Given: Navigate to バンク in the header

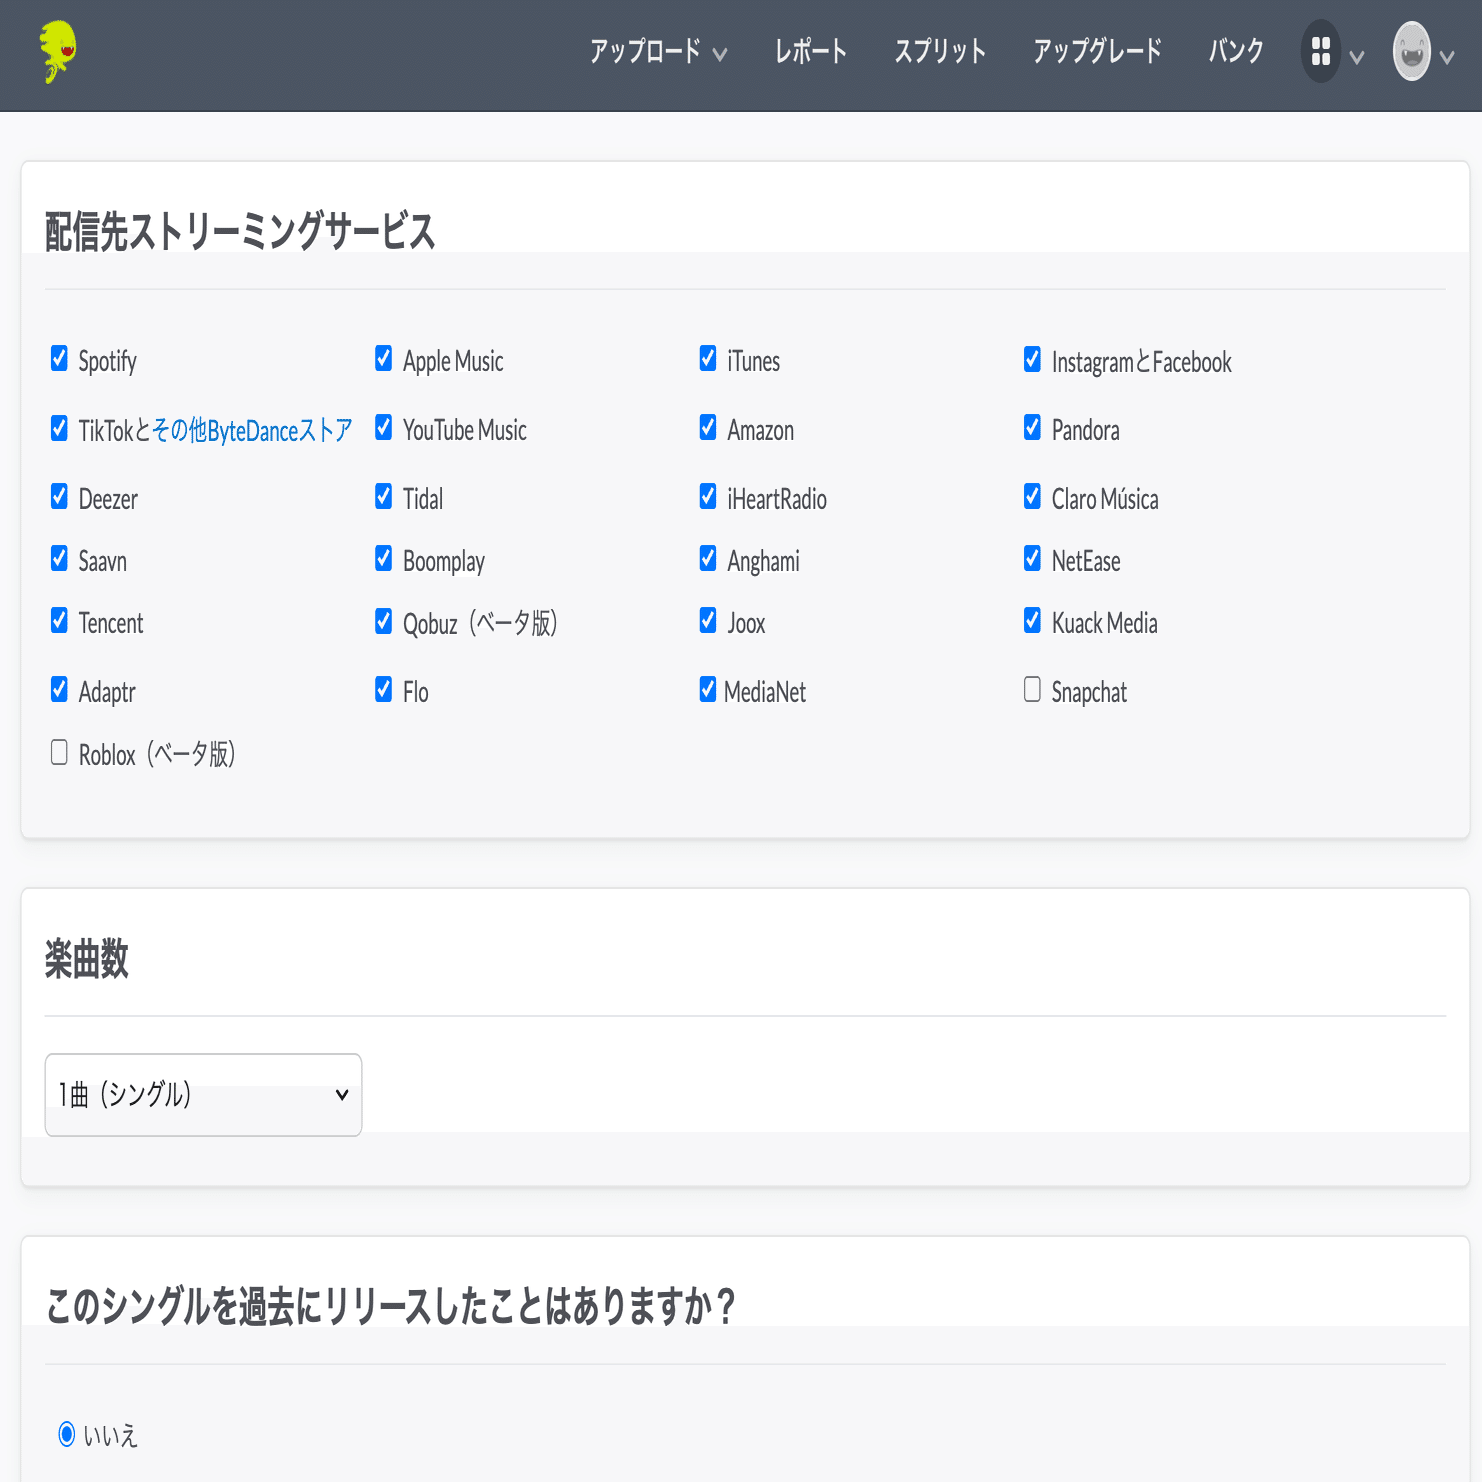Looking at the screenshot, I should pos(1236,51).
